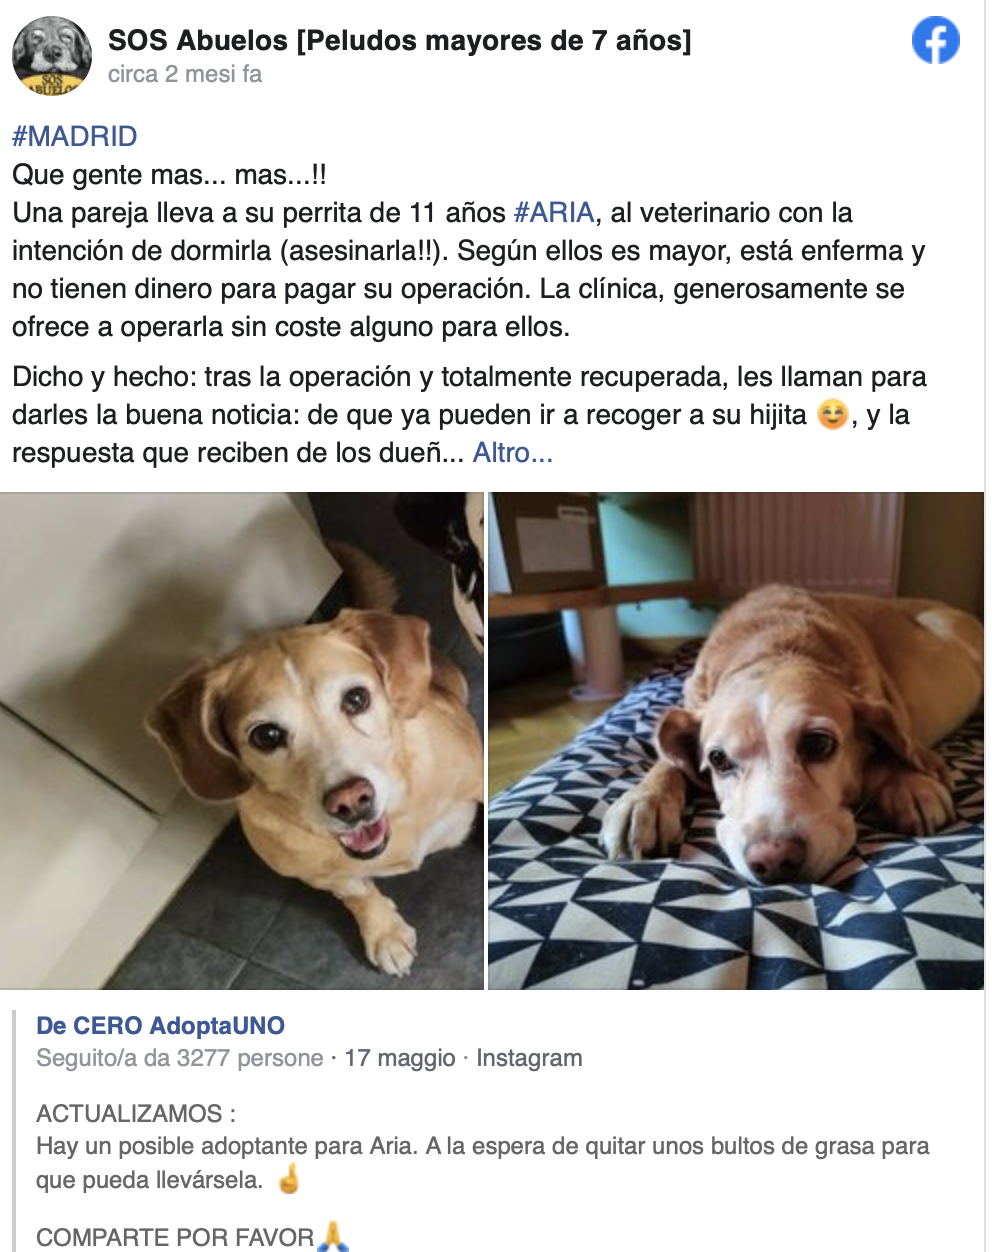Click the 'Dicho y hecho' paragraph text
The width and height of the screenshot is (992, 1252).
tap(470, 414)
